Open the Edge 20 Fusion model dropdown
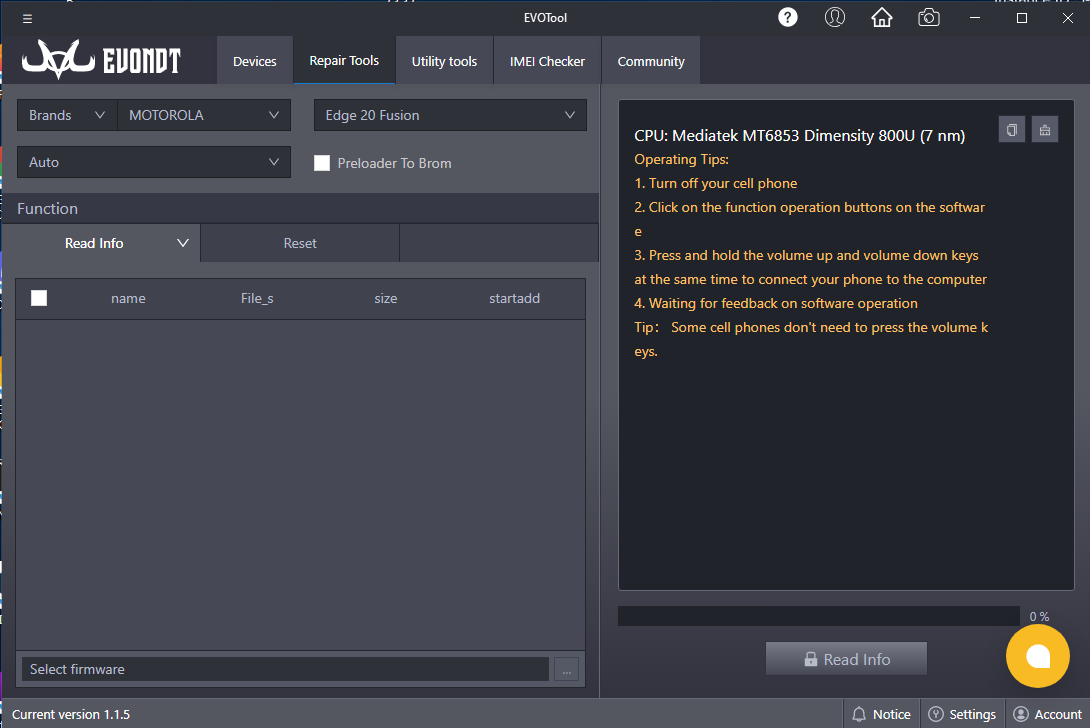The image size is (1090, 728). point(450,115)
